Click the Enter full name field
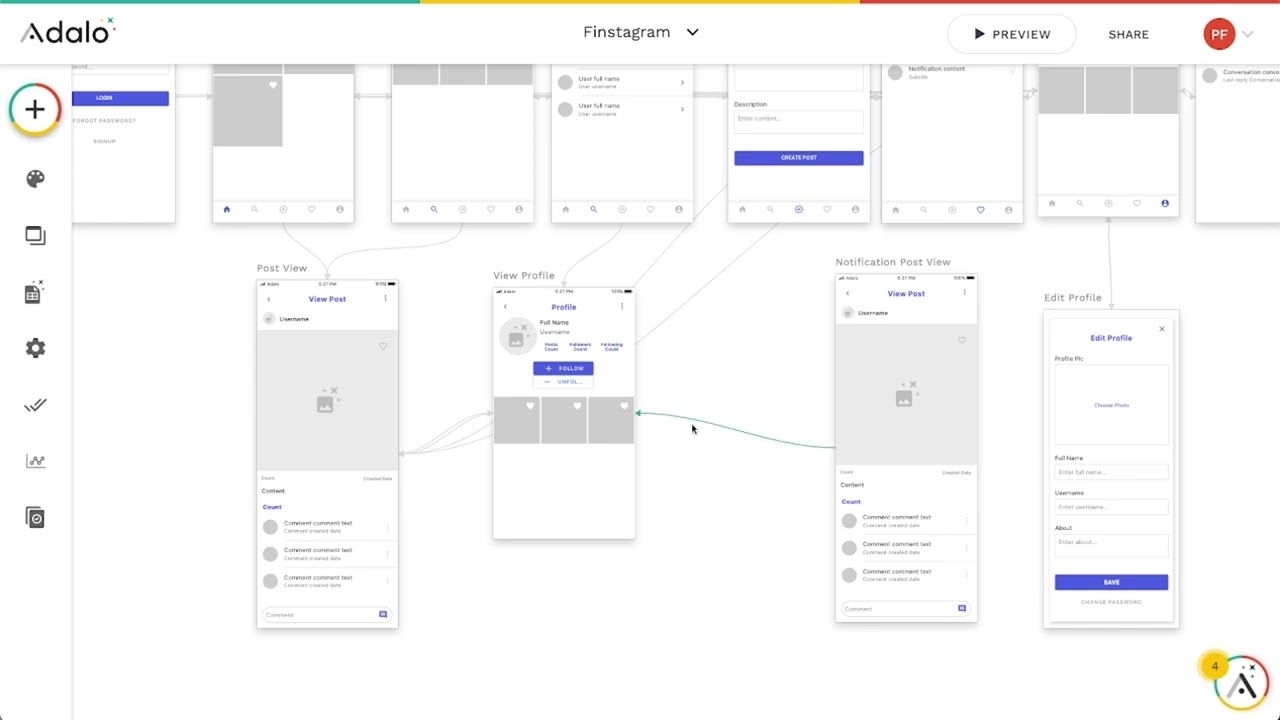Viewport: 1280px width, 720px height. coord(1111,472)
